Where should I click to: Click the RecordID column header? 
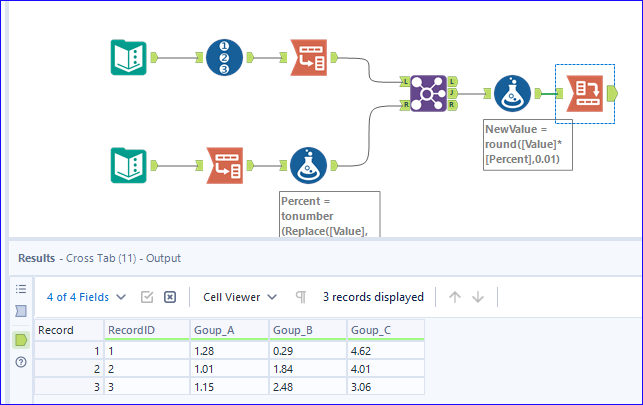point(147,330)
